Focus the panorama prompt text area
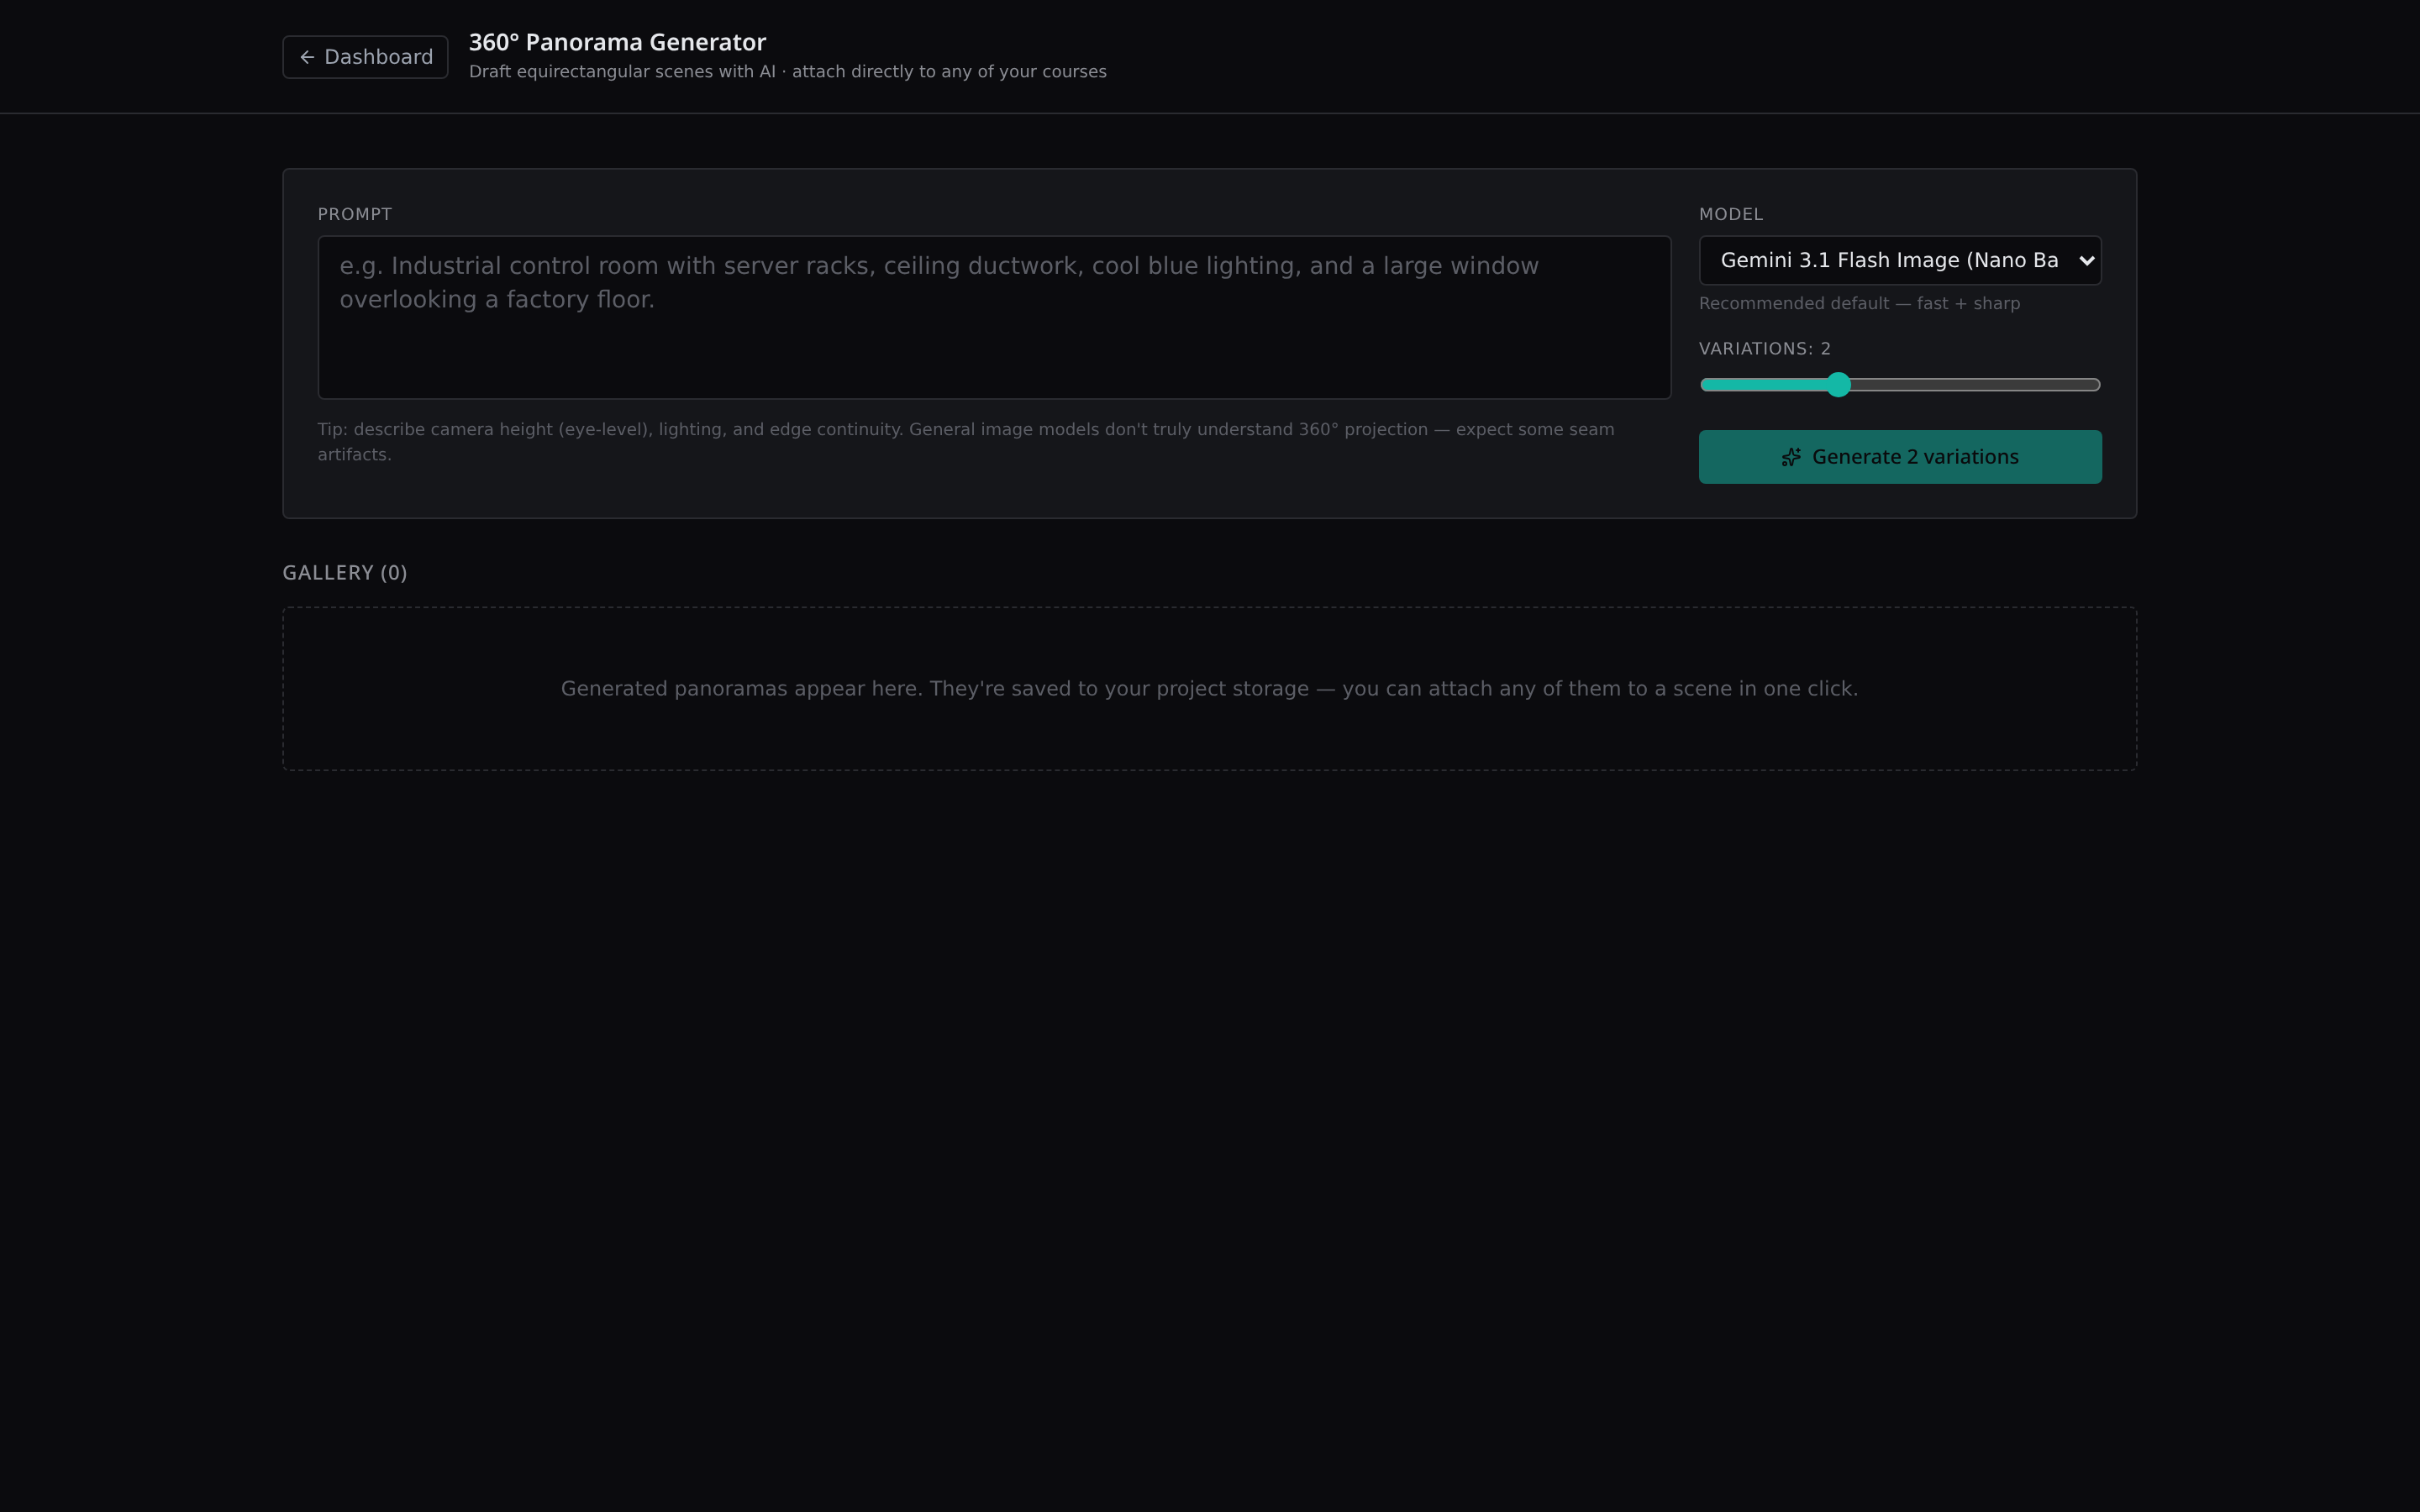This screenshot has width=2420, height=1512. click(x=994, y=317)
